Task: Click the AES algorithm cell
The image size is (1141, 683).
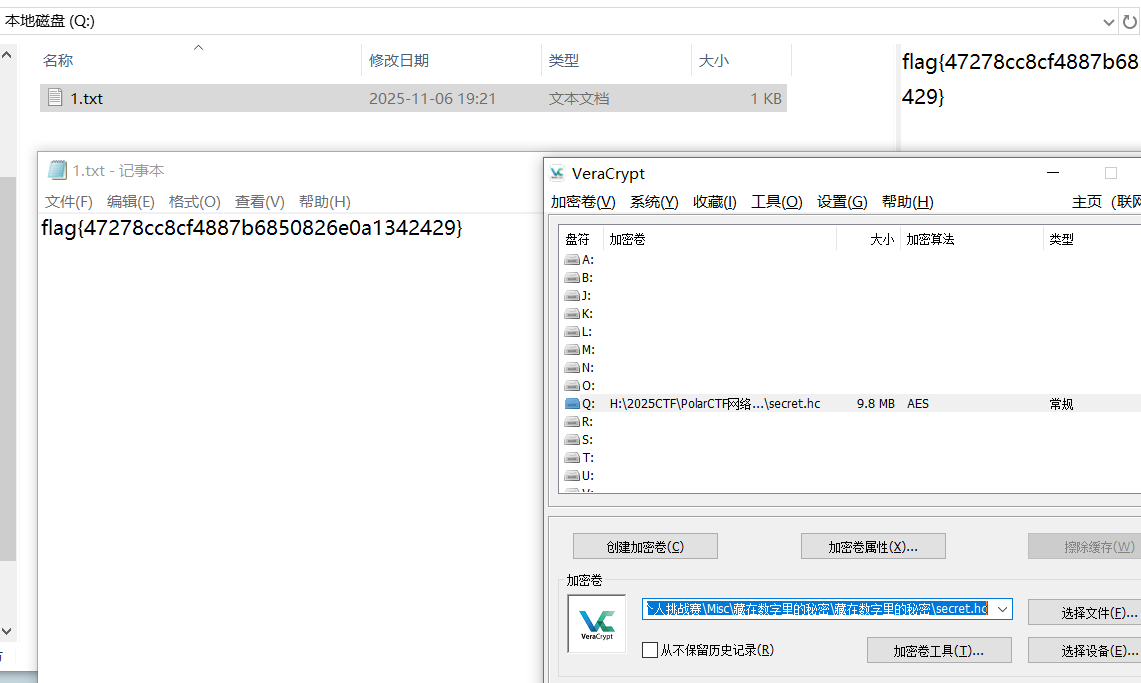Action: pyautogui.click(x=918, y=404)
